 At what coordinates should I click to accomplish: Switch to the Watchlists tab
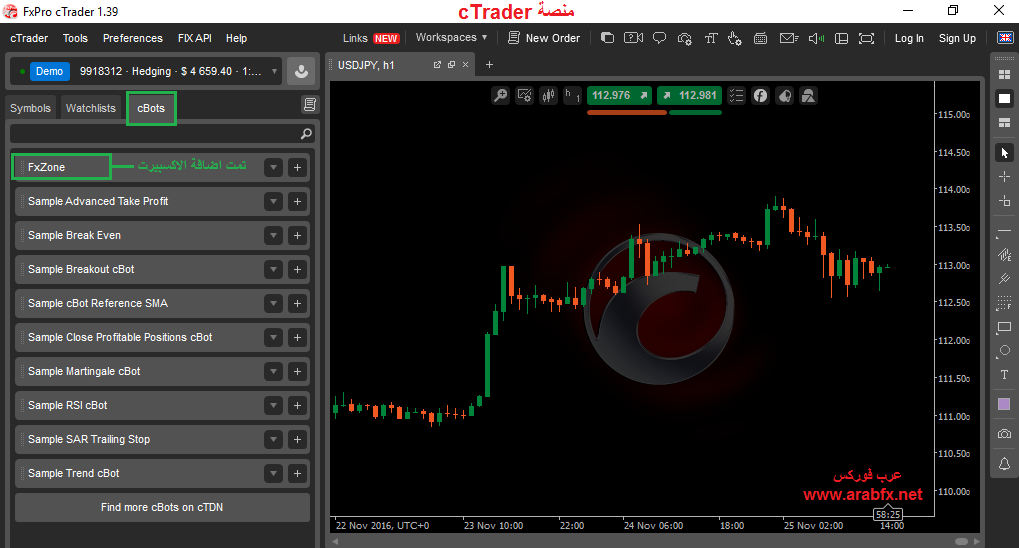coord(90,109)
